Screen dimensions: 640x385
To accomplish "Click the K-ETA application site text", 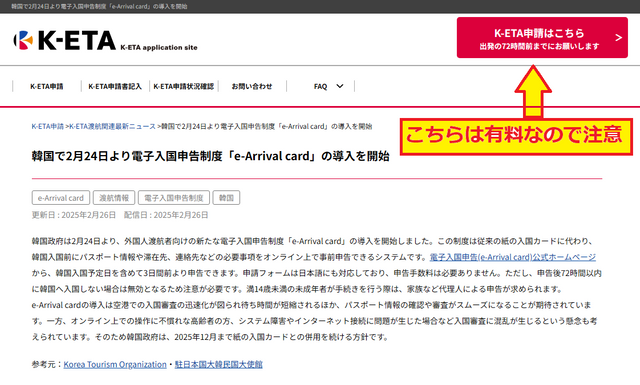I will point(159,47).
